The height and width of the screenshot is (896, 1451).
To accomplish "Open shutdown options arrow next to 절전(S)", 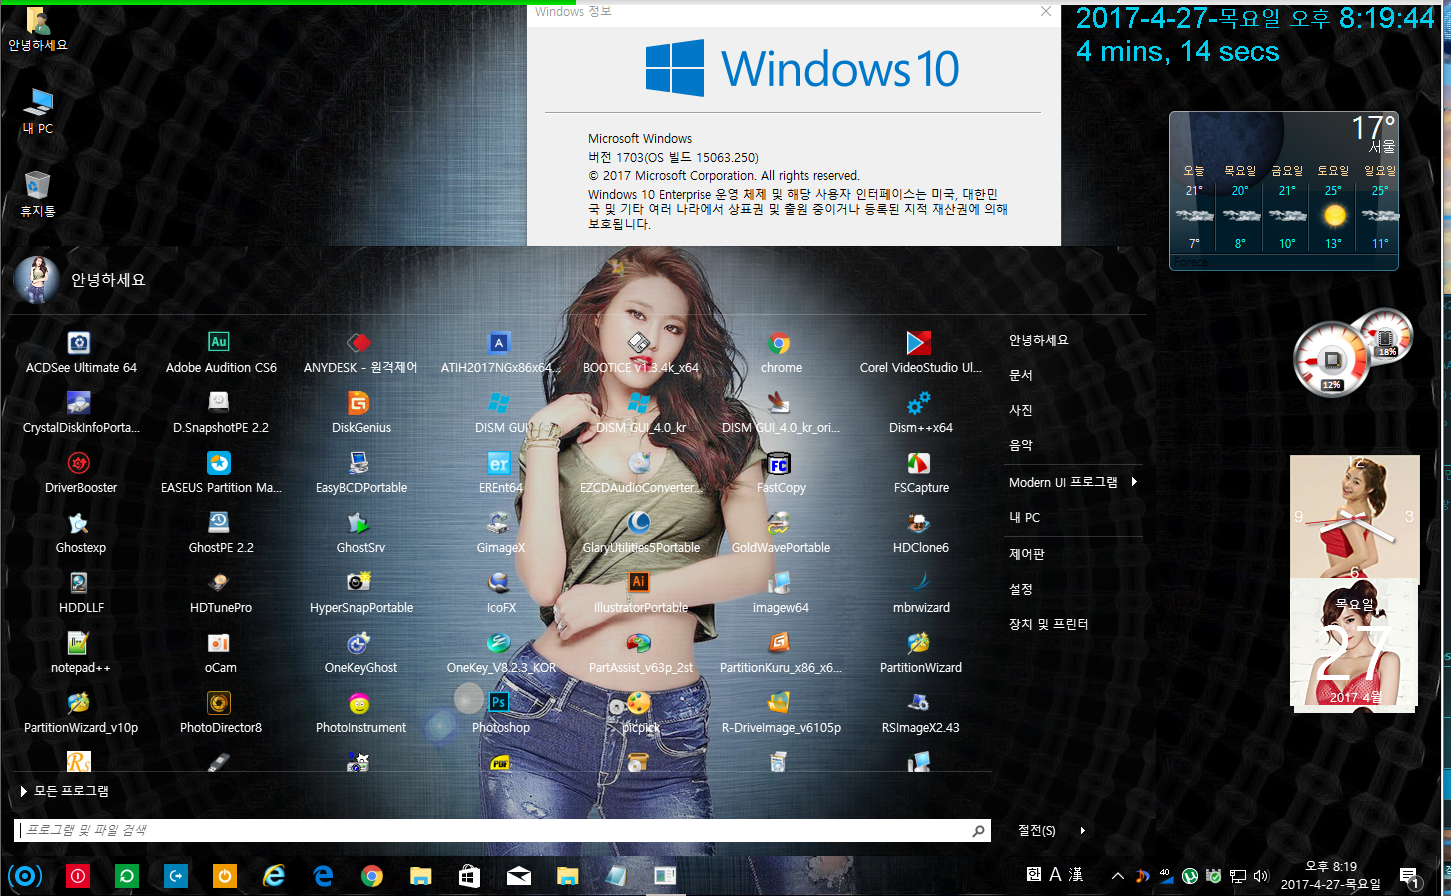I will point(1082,831).
